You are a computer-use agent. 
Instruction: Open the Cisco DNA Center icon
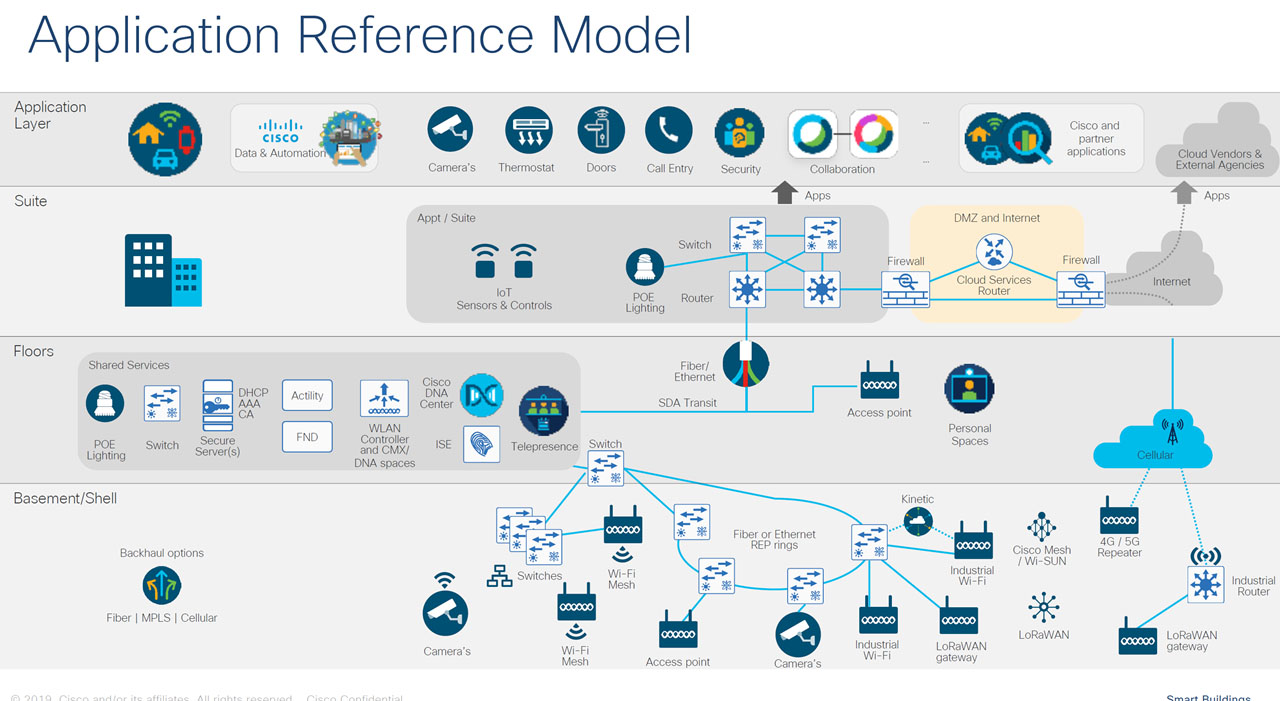click(x=483, y=395)
